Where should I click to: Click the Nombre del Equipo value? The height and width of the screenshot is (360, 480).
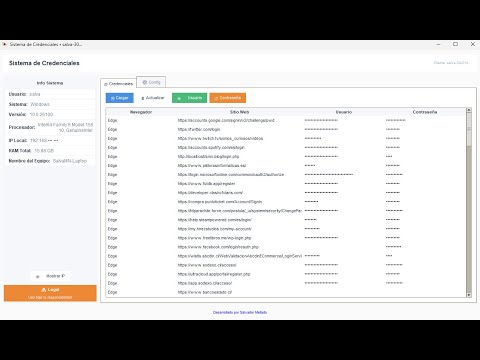point(70,161)
